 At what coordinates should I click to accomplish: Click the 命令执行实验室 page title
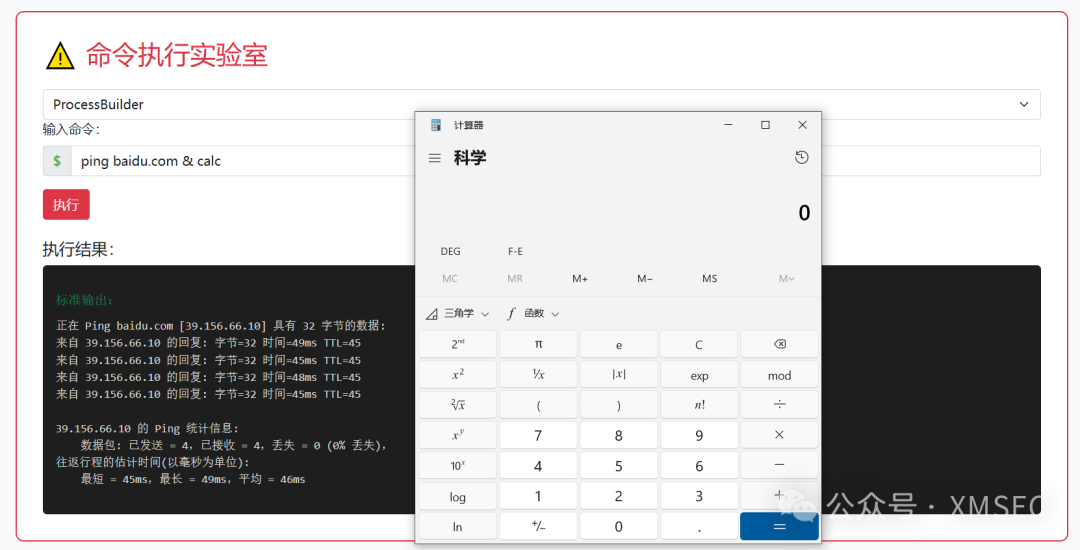177,55
